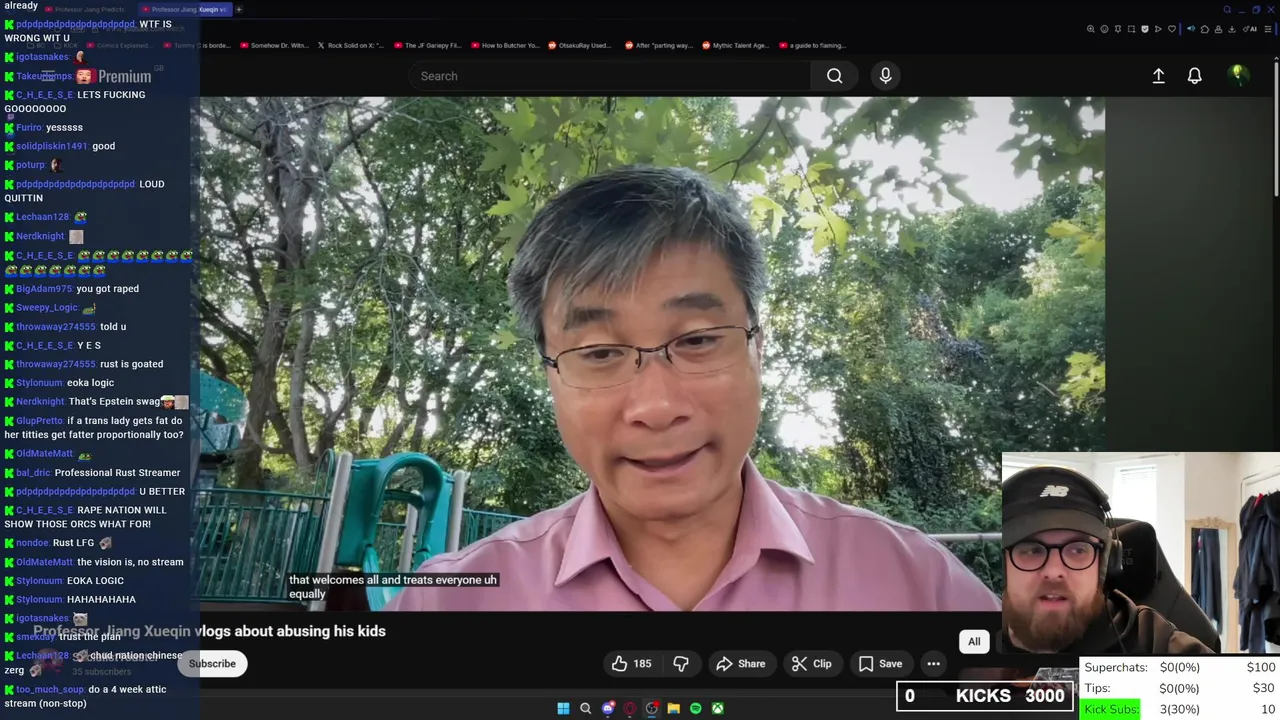Image resolution: width=1280 pixels, height=720 pixels.
Task: Open the 'Mythic Talent Age...' bookmark
Action: coord(735,45)
